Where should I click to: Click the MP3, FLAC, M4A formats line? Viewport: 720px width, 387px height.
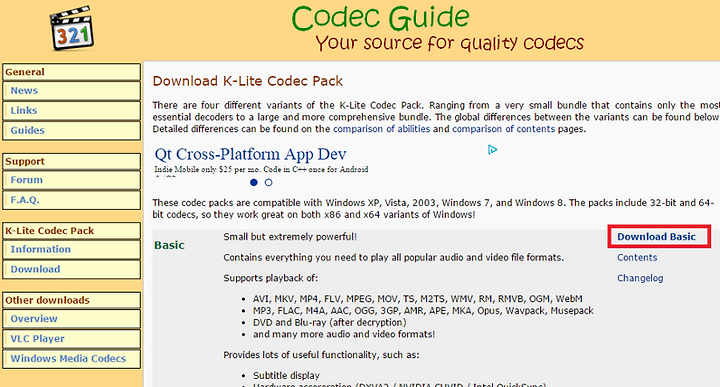coord(423,311)
